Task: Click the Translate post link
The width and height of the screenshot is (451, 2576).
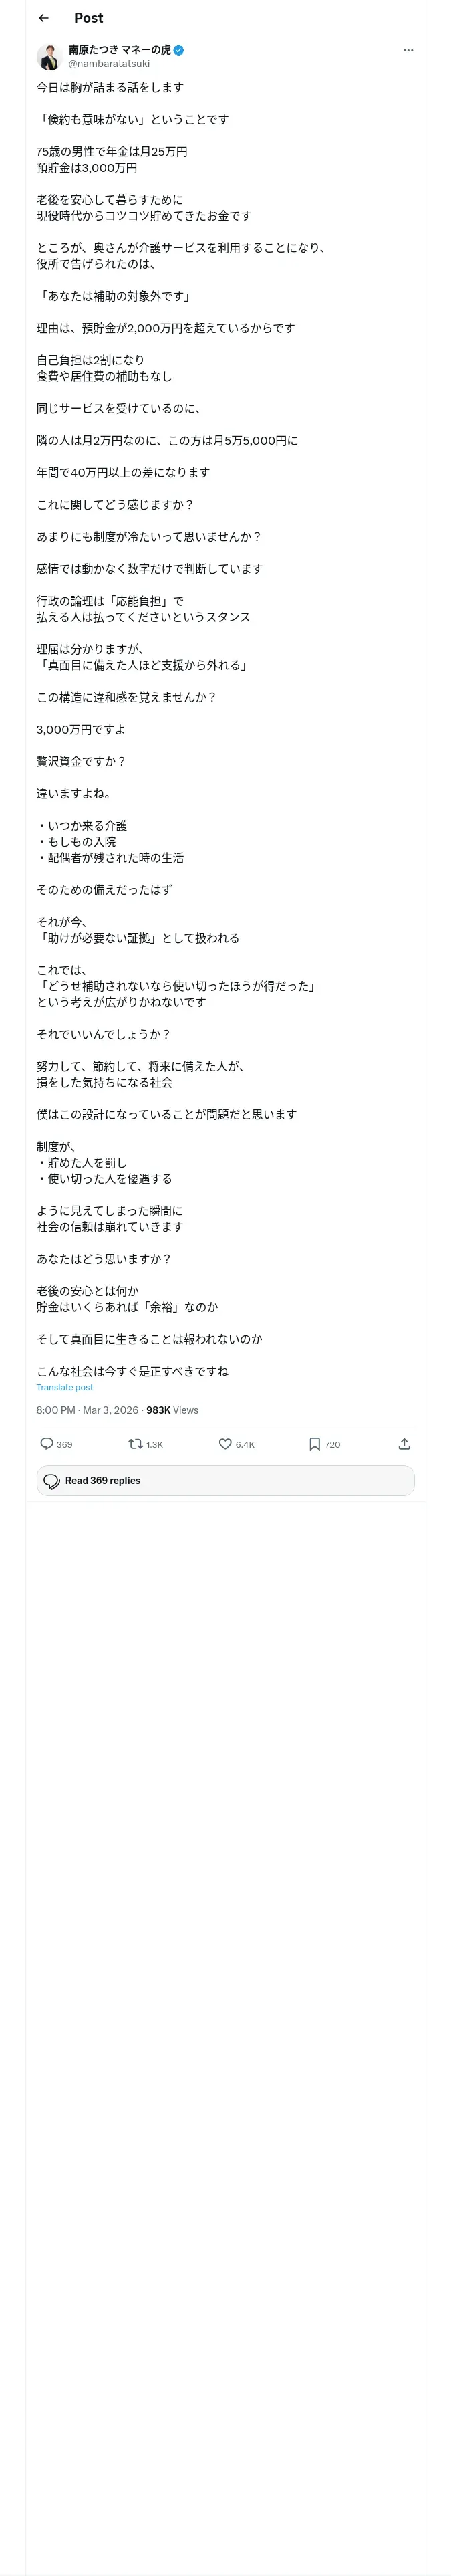Action: pyautogui.click(x=65, y=1387)
